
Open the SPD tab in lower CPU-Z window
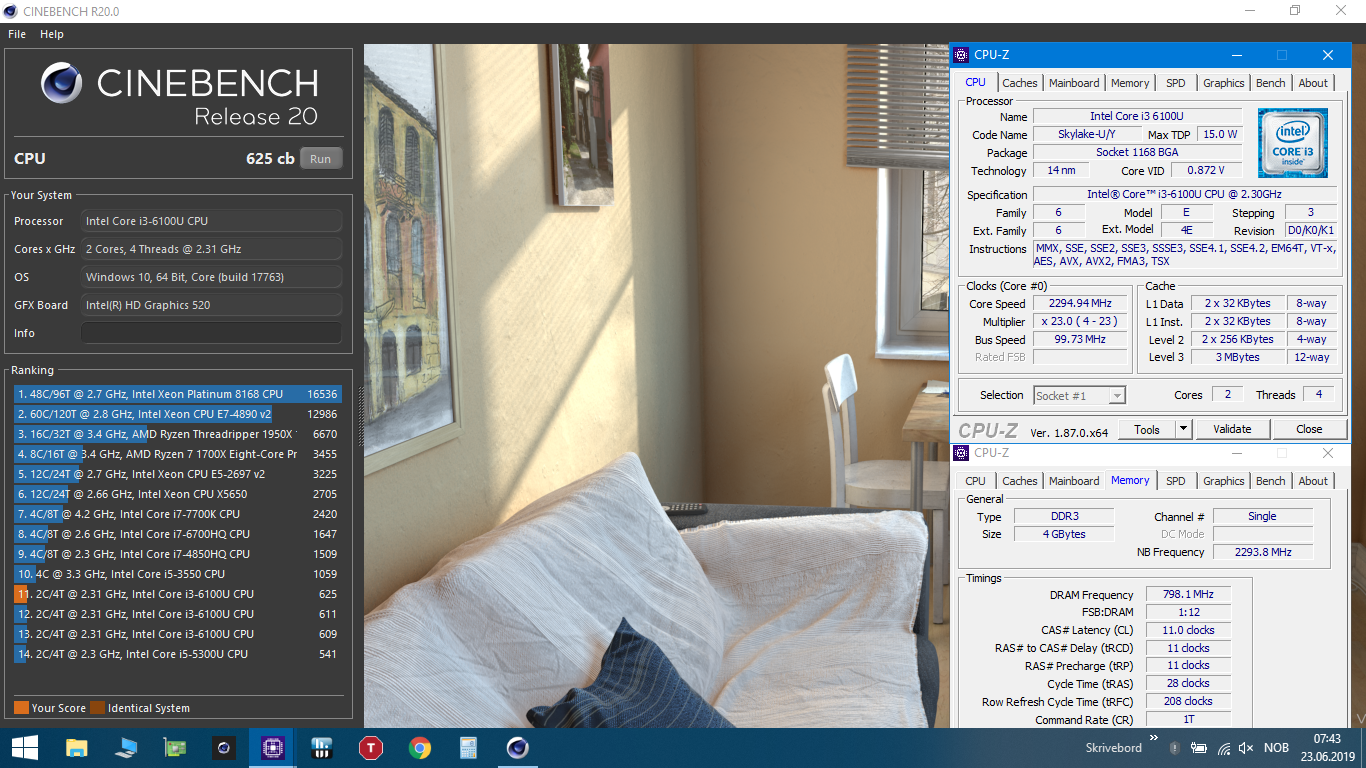(1175, 481)
